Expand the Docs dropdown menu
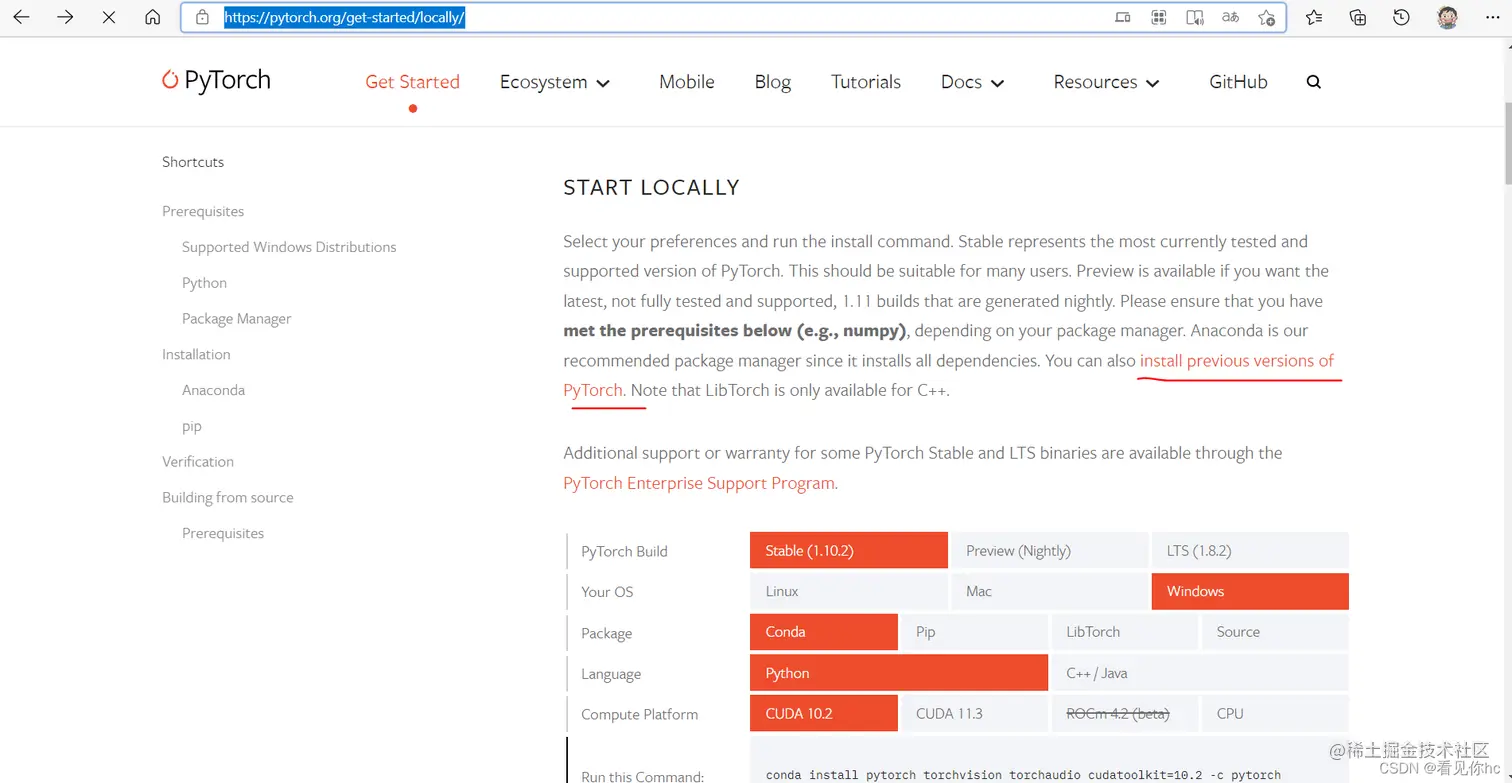This screenshot has height=783, width=1512. 972,82
